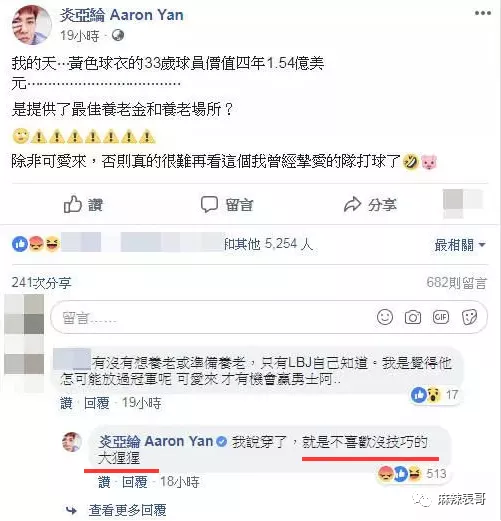
Task: View the 682則留言 comments count
Action: click(x=456, y=283)
